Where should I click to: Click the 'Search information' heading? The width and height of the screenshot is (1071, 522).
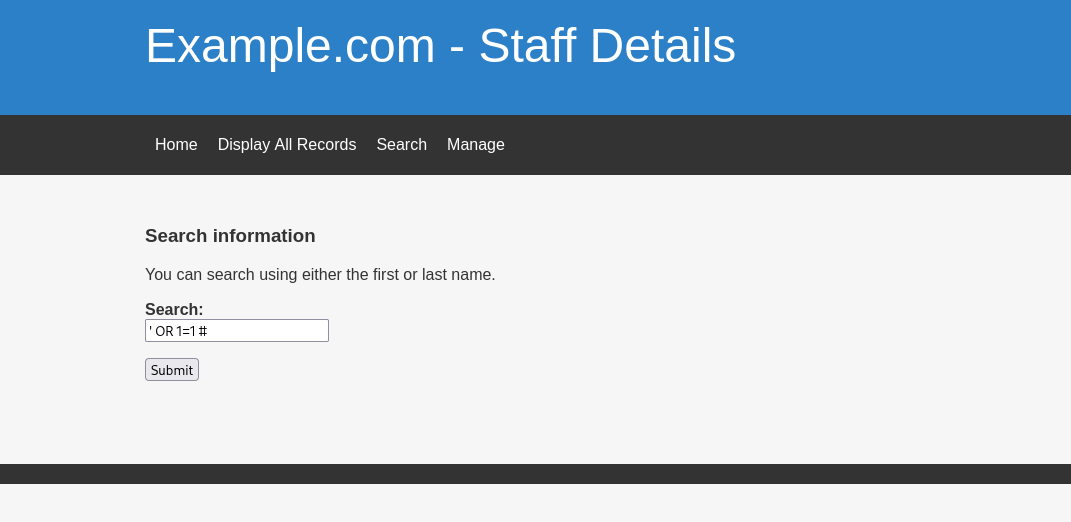[x=230, y=236]
